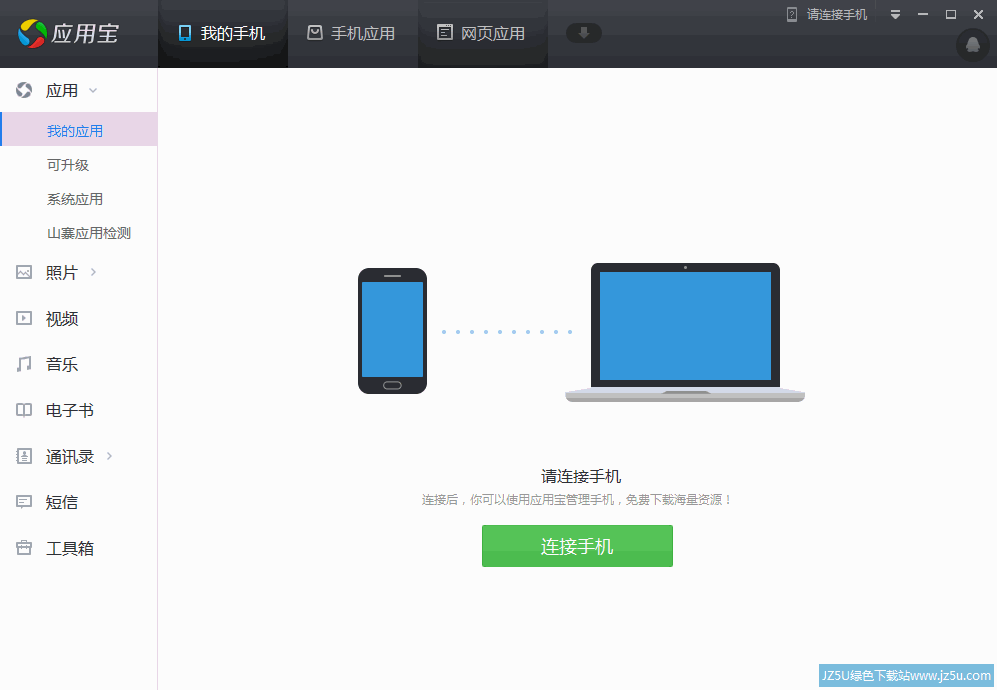997x690 pixels.
Task: Open the 通讯录 sidebar entry
Action: (69, 457)
